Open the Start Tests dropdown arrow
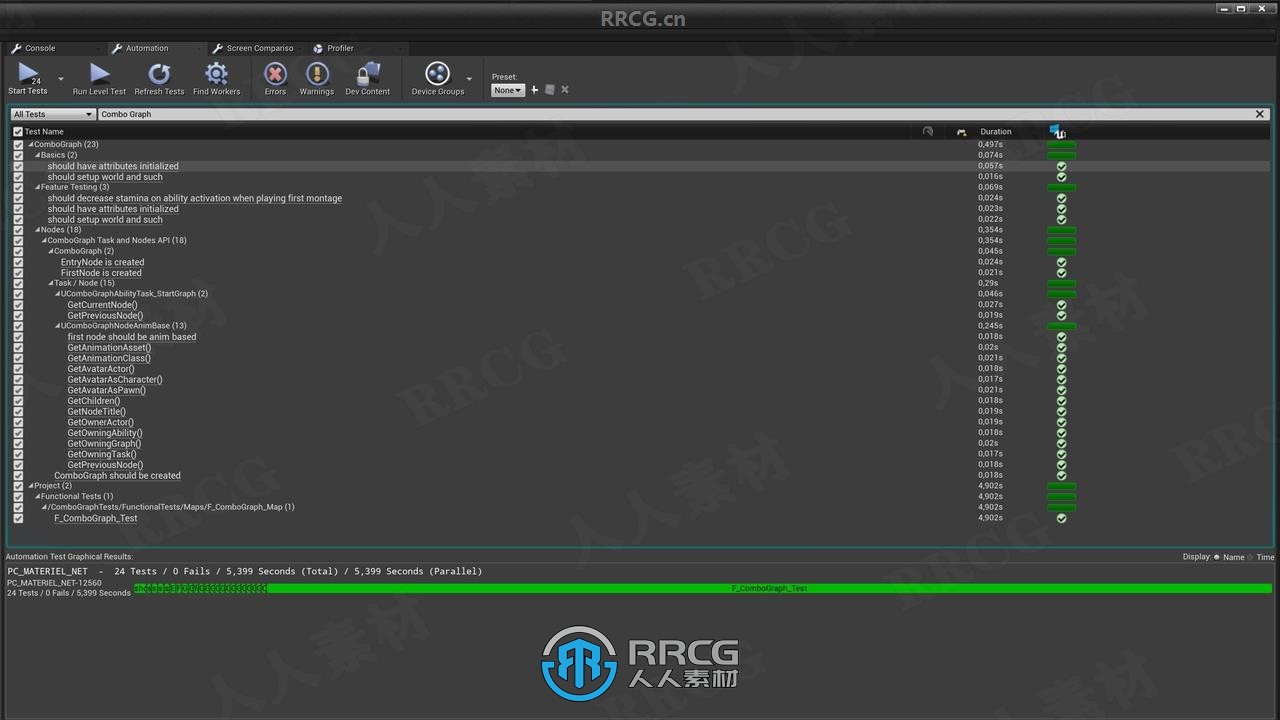Screen dimensions: 1280x720 click(x=61, y=79)
